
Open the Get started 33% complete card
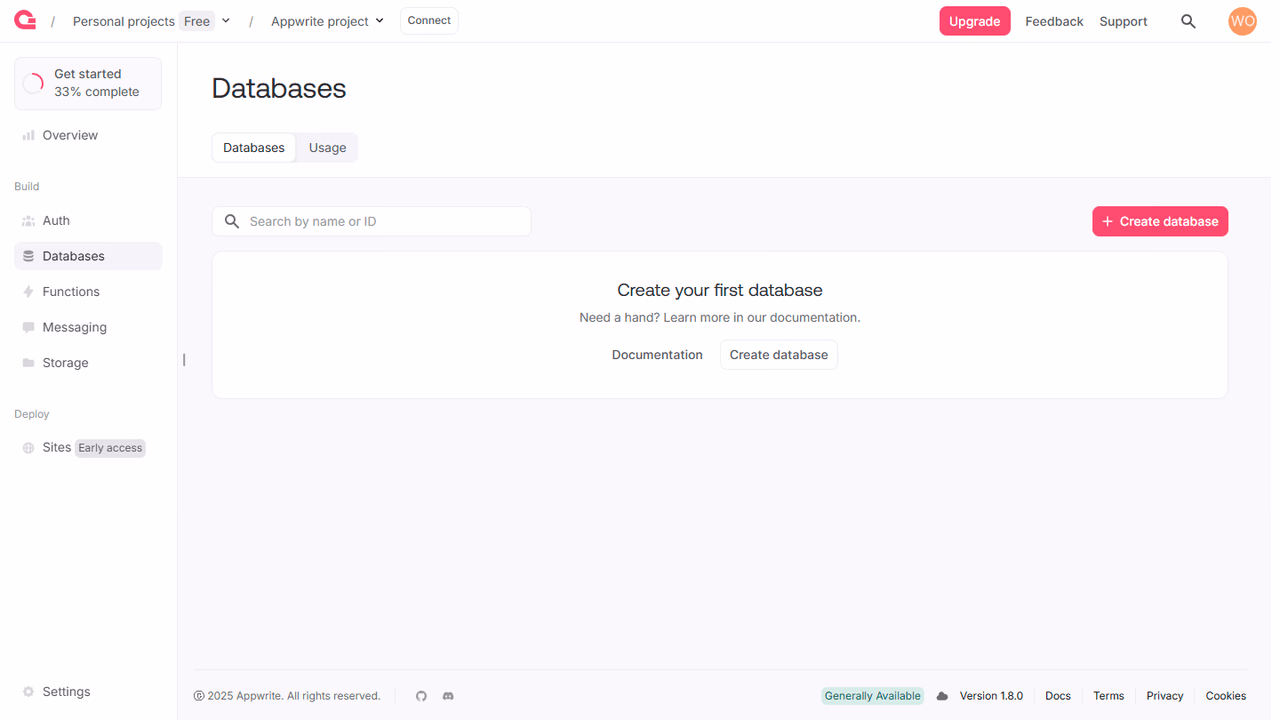click(88, 83)
